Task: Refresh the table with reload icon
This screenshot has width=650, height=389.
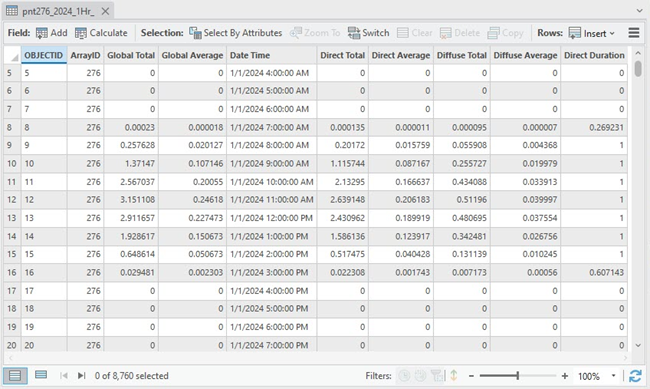Action: [635, 376]
